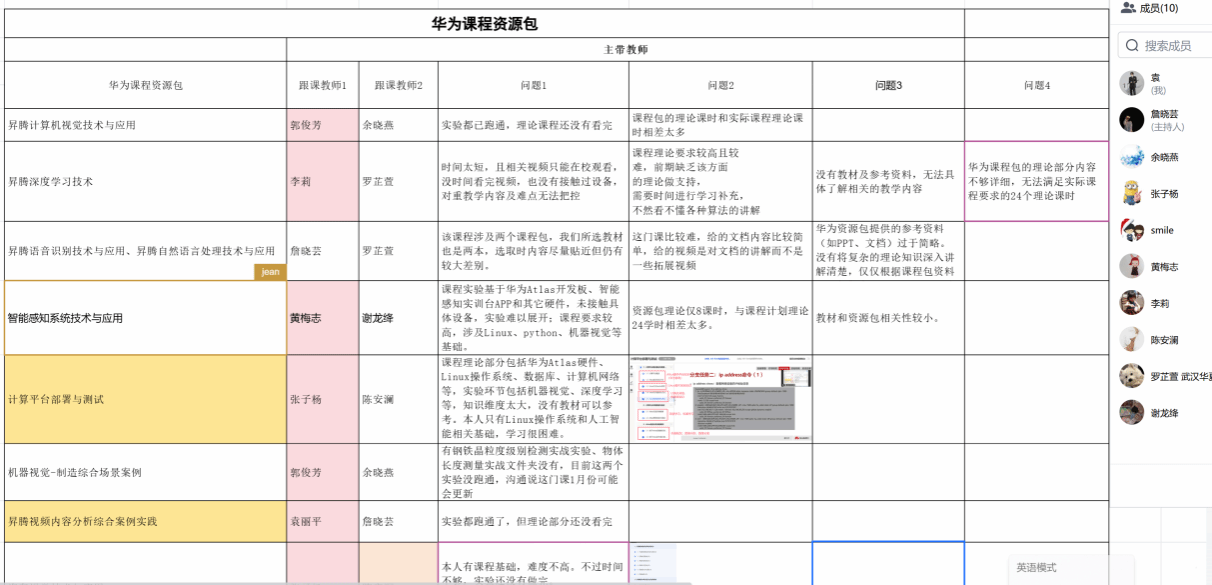Click 谢龙绛's avatar in member list
The width and height of the screenshot is (1212, 585).
[x=1131, y=413]
